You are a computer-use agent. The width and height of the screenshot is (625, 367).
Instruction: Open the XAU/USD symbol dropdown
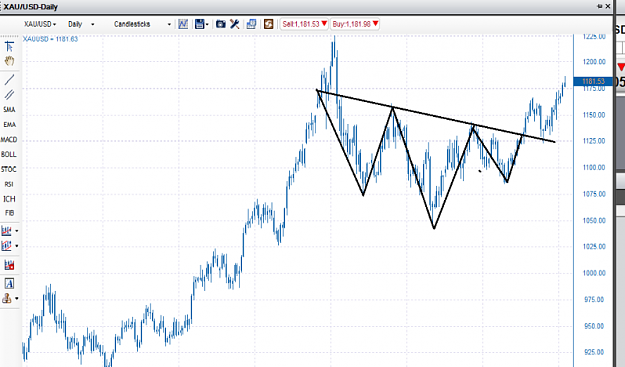click(x=40, y=24)
